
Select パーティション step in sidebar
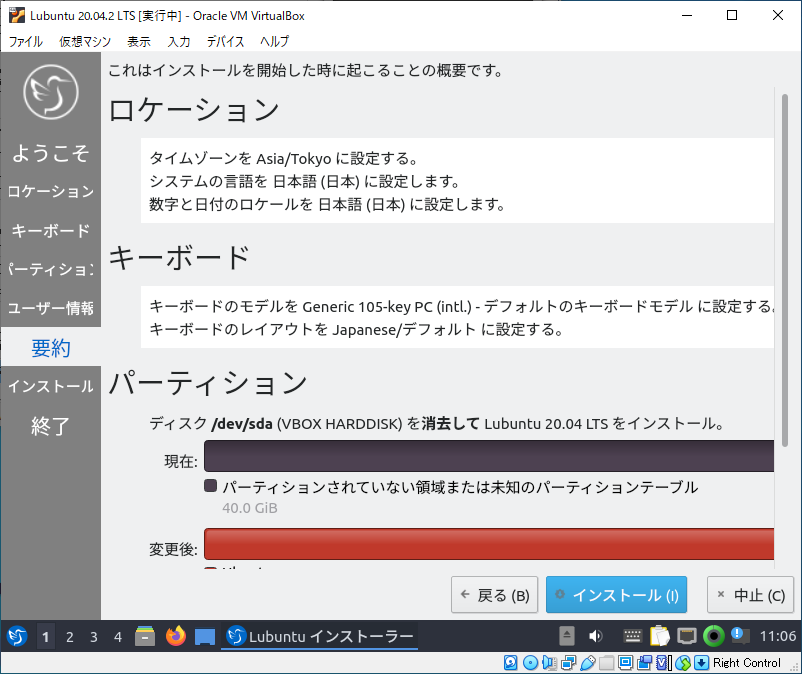click(51, 269)
